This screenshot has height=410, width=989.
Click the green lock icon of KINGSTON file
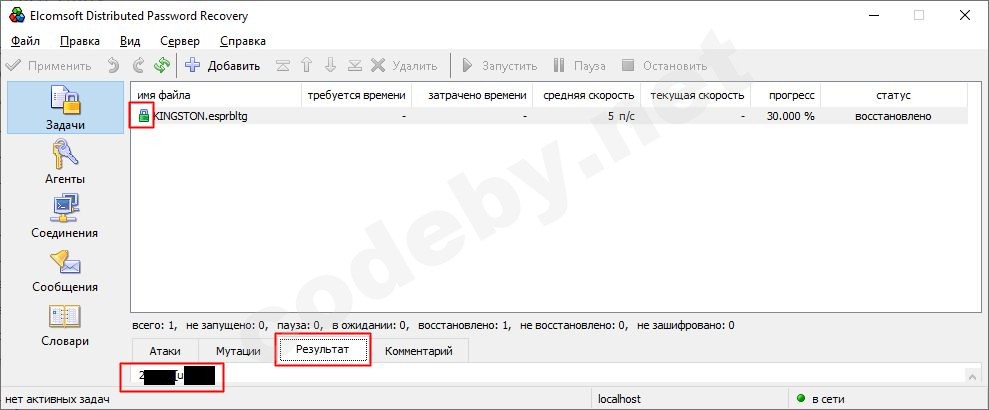point(144,116)
